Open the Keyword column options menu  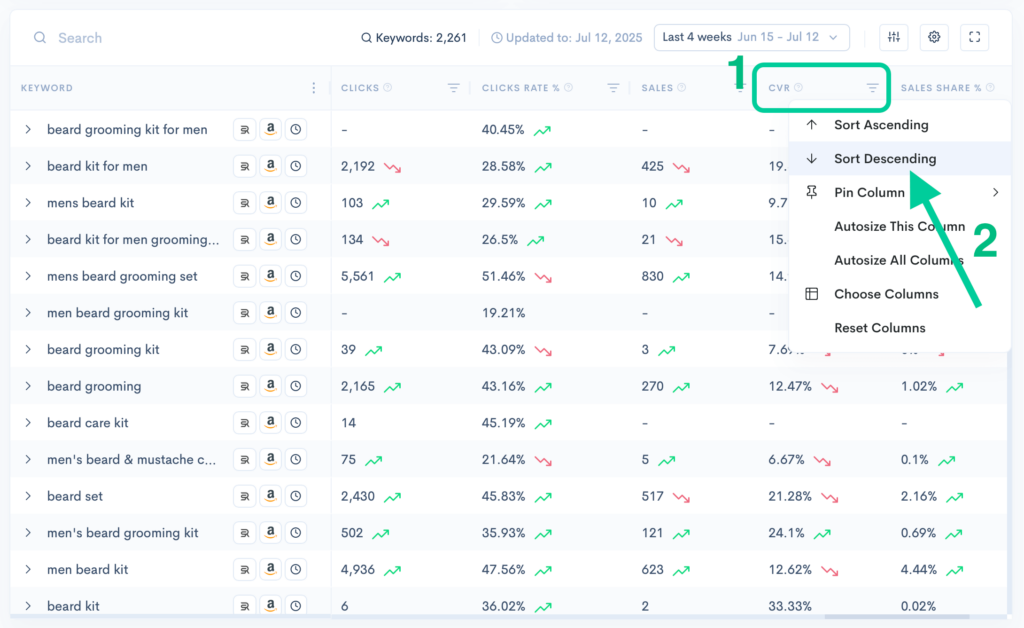pos(313,87)
